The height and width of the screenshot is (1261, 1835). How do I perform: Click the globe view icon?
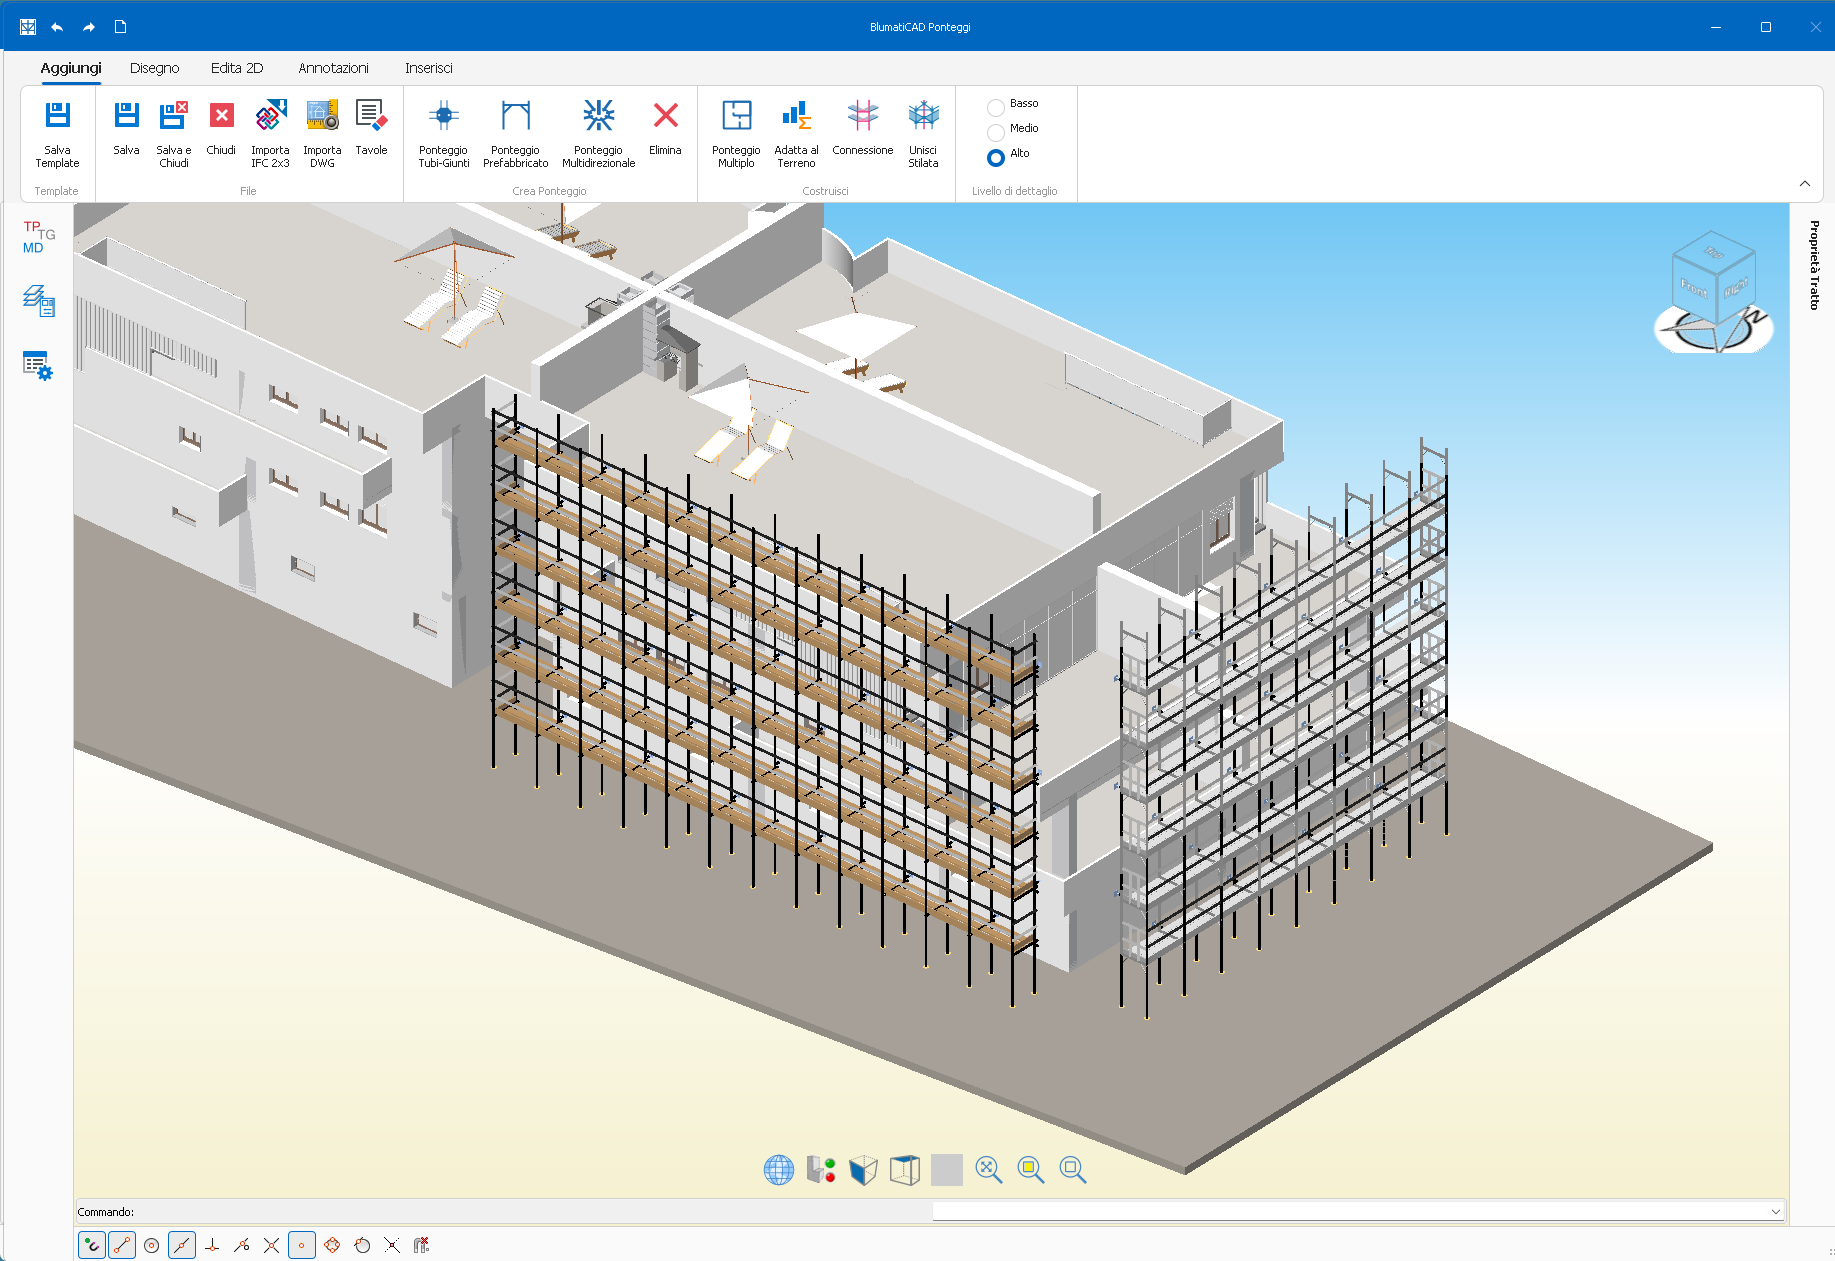click(778, 1169)
